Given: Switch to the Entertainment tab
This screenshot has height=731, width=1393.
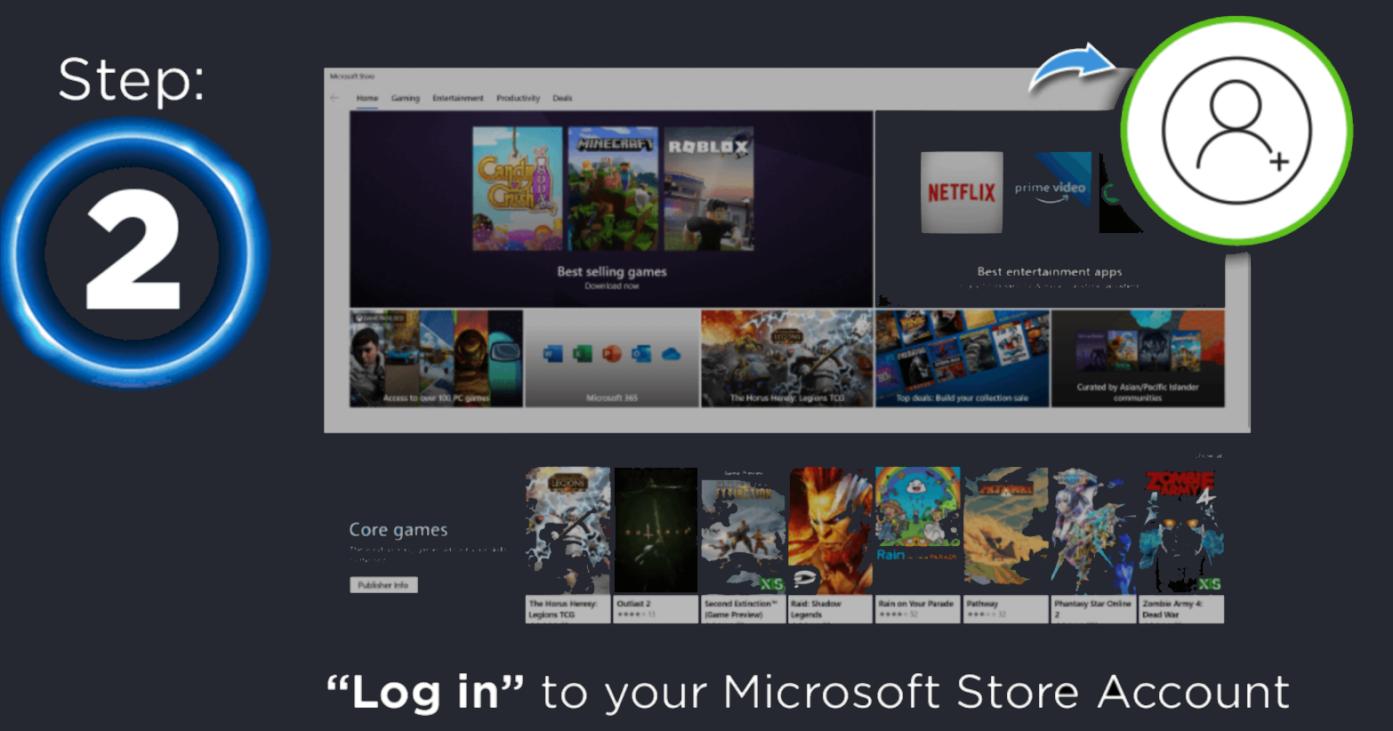Looking at the screenshot, I should click(457, 98).
